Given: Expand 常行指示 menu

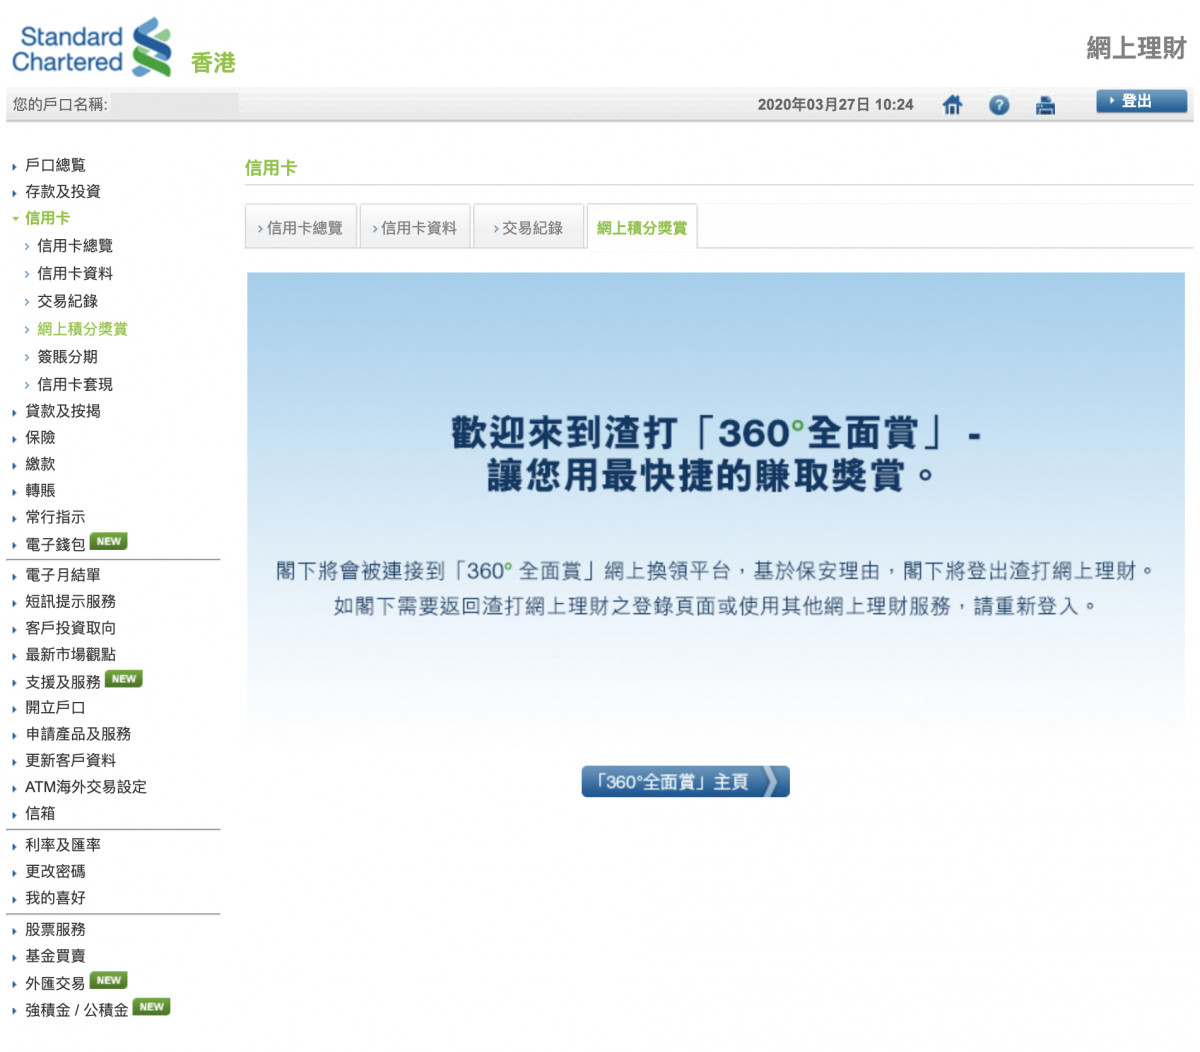Looking at the screenshot, I should point(55,517).
